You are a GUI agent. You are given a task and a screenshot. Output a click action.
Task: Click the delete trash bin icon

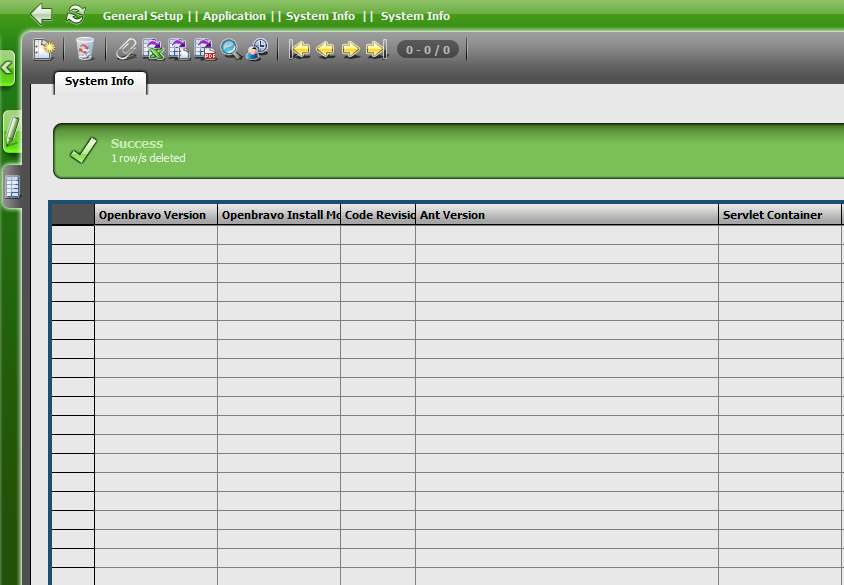85,49
